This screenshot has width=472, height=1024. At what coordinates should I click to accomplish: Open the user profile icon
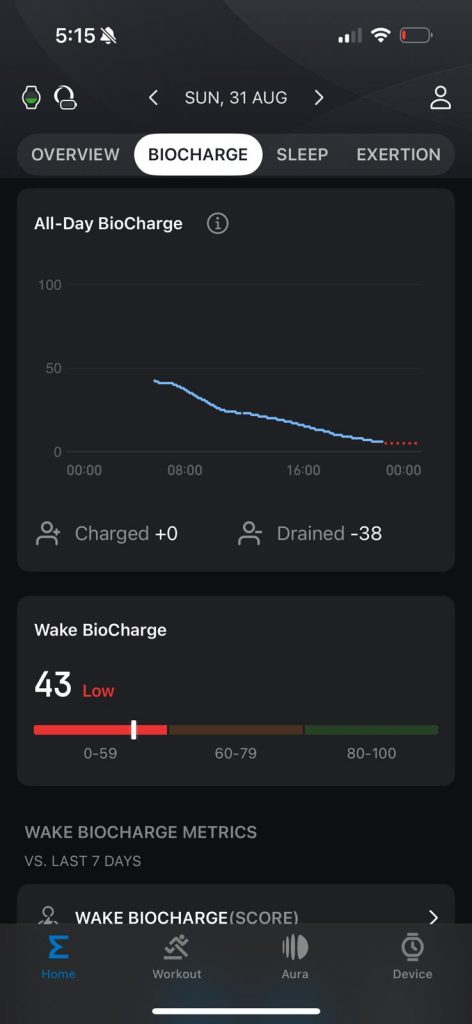(x=441, y=98)
